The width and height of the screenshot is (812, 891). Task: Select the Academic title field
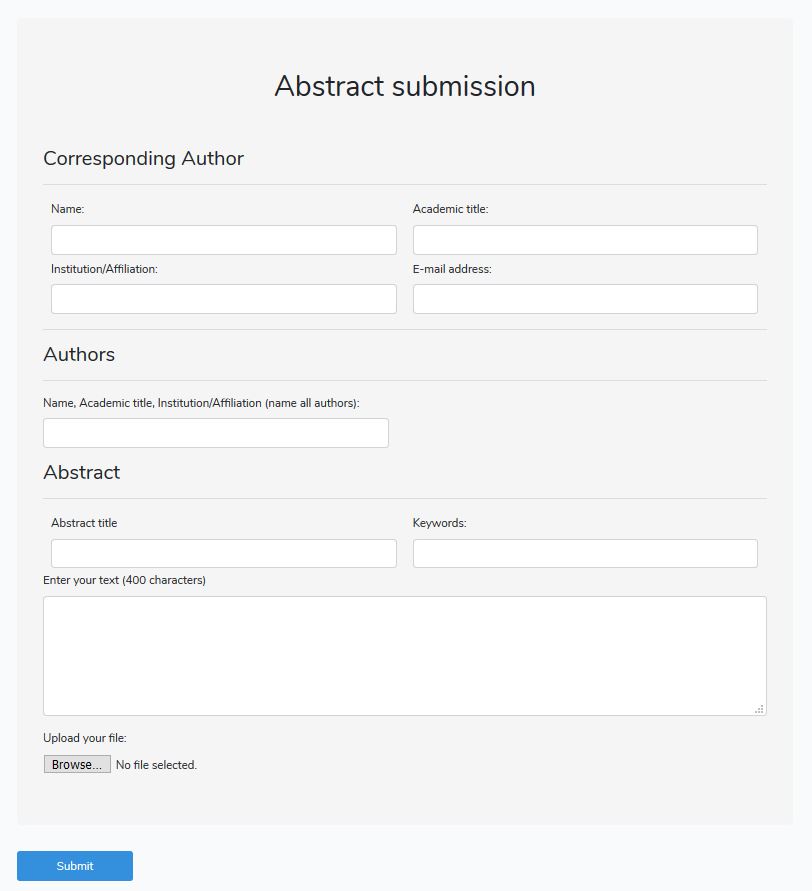[x=585, y=239]
